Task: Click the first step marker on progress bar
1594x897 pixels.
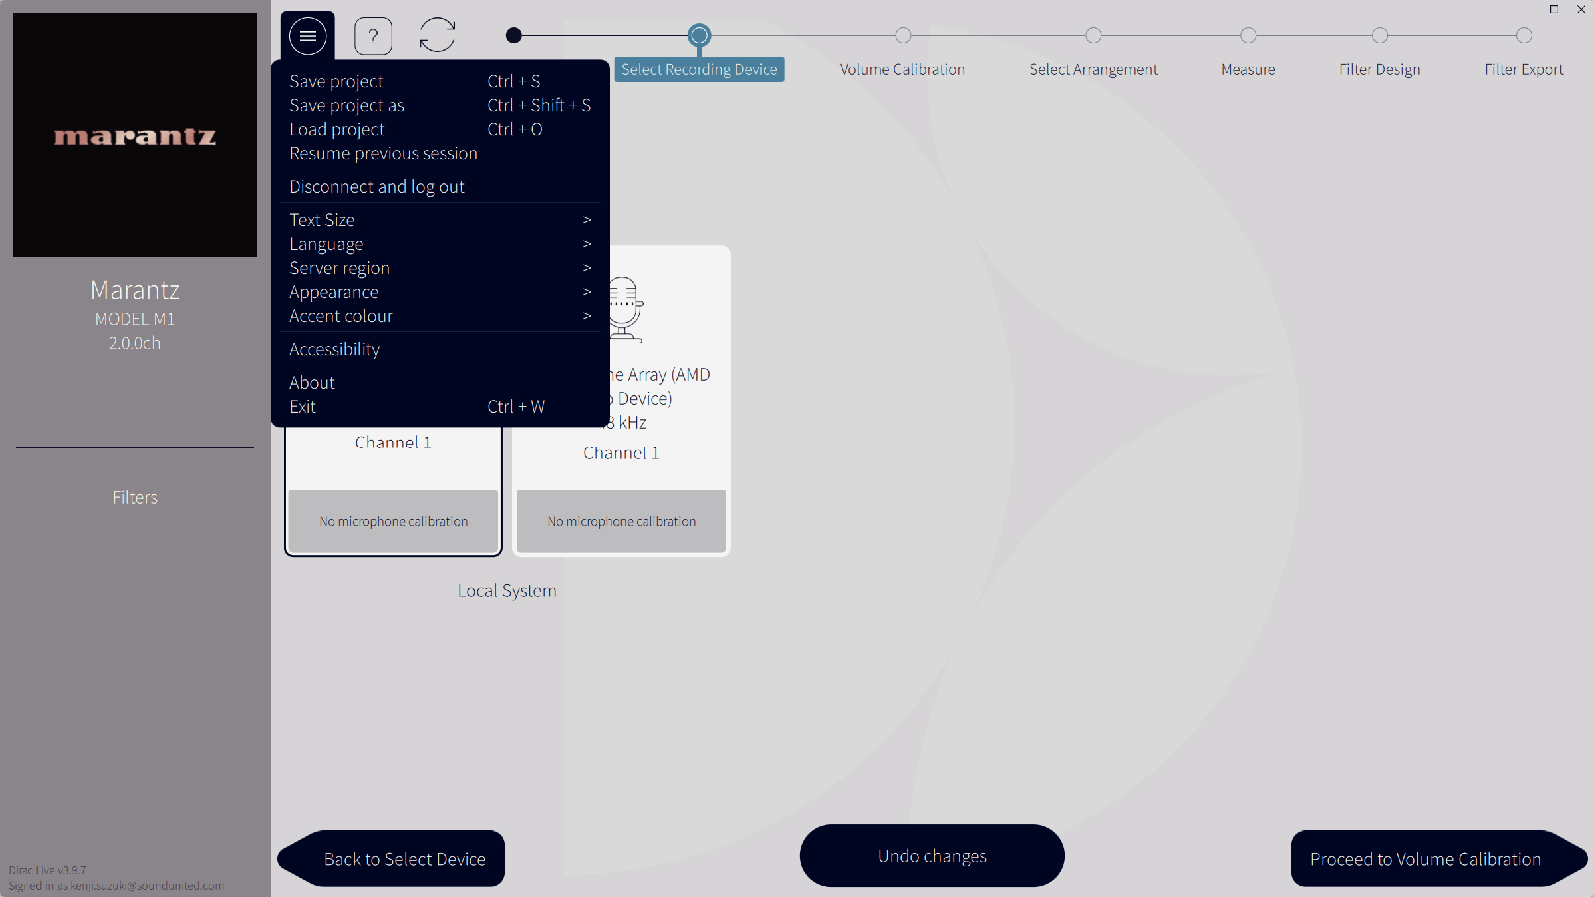Action: click(x=514, y=35)
